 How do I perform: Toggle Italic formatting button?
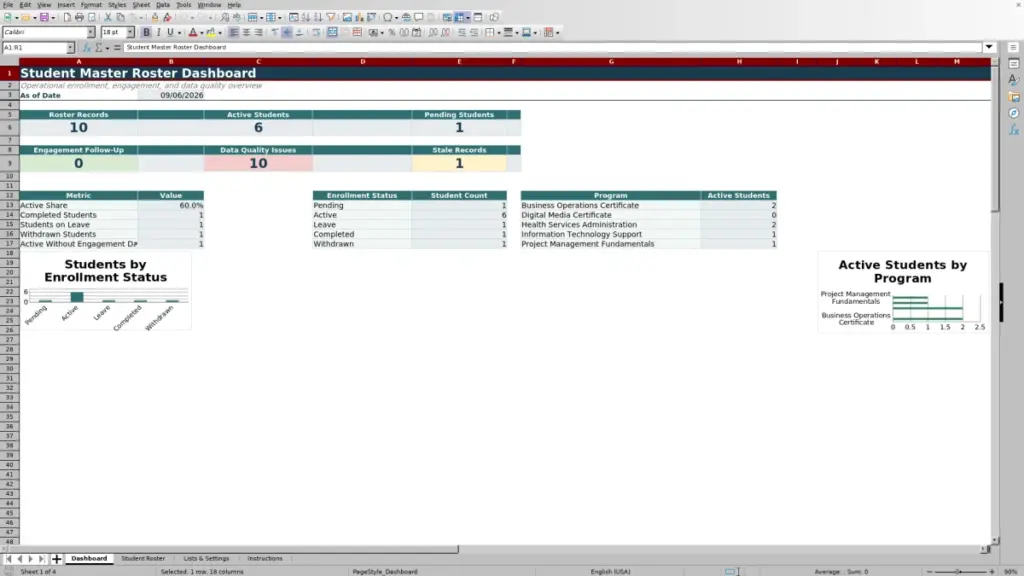pos(158,32)
